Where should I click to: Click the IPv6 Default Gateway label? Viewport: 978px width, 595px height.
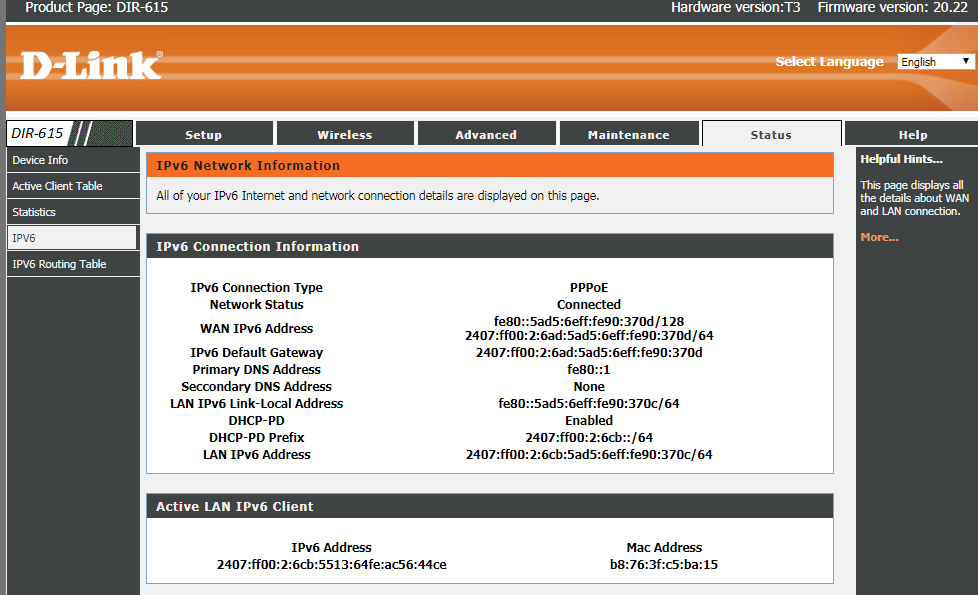(x=256, y=352)
